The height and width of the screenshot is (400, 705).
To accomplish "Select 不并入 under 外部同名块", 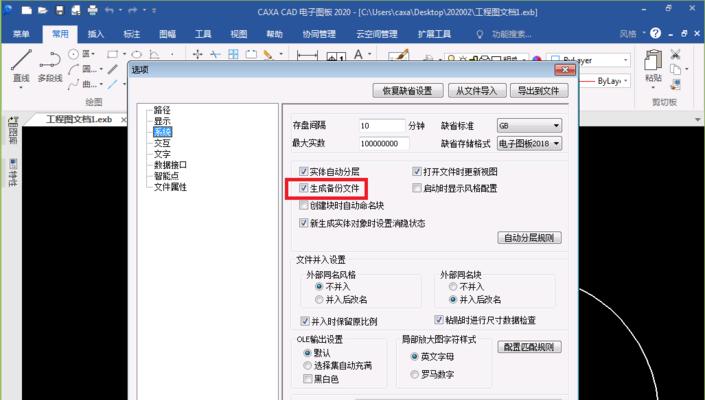I will (x=453, y=286).
